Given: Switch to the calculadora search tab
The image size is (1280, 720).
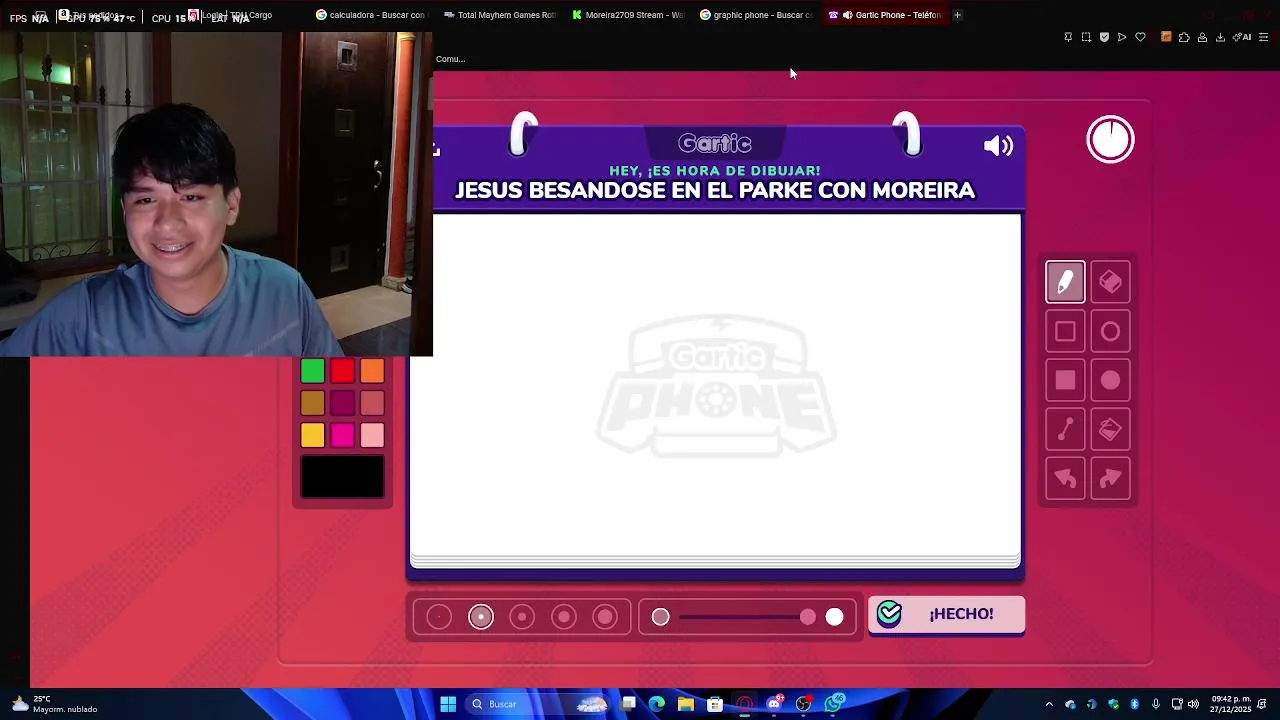Looking at the screenshot, I should pos(370,15).
